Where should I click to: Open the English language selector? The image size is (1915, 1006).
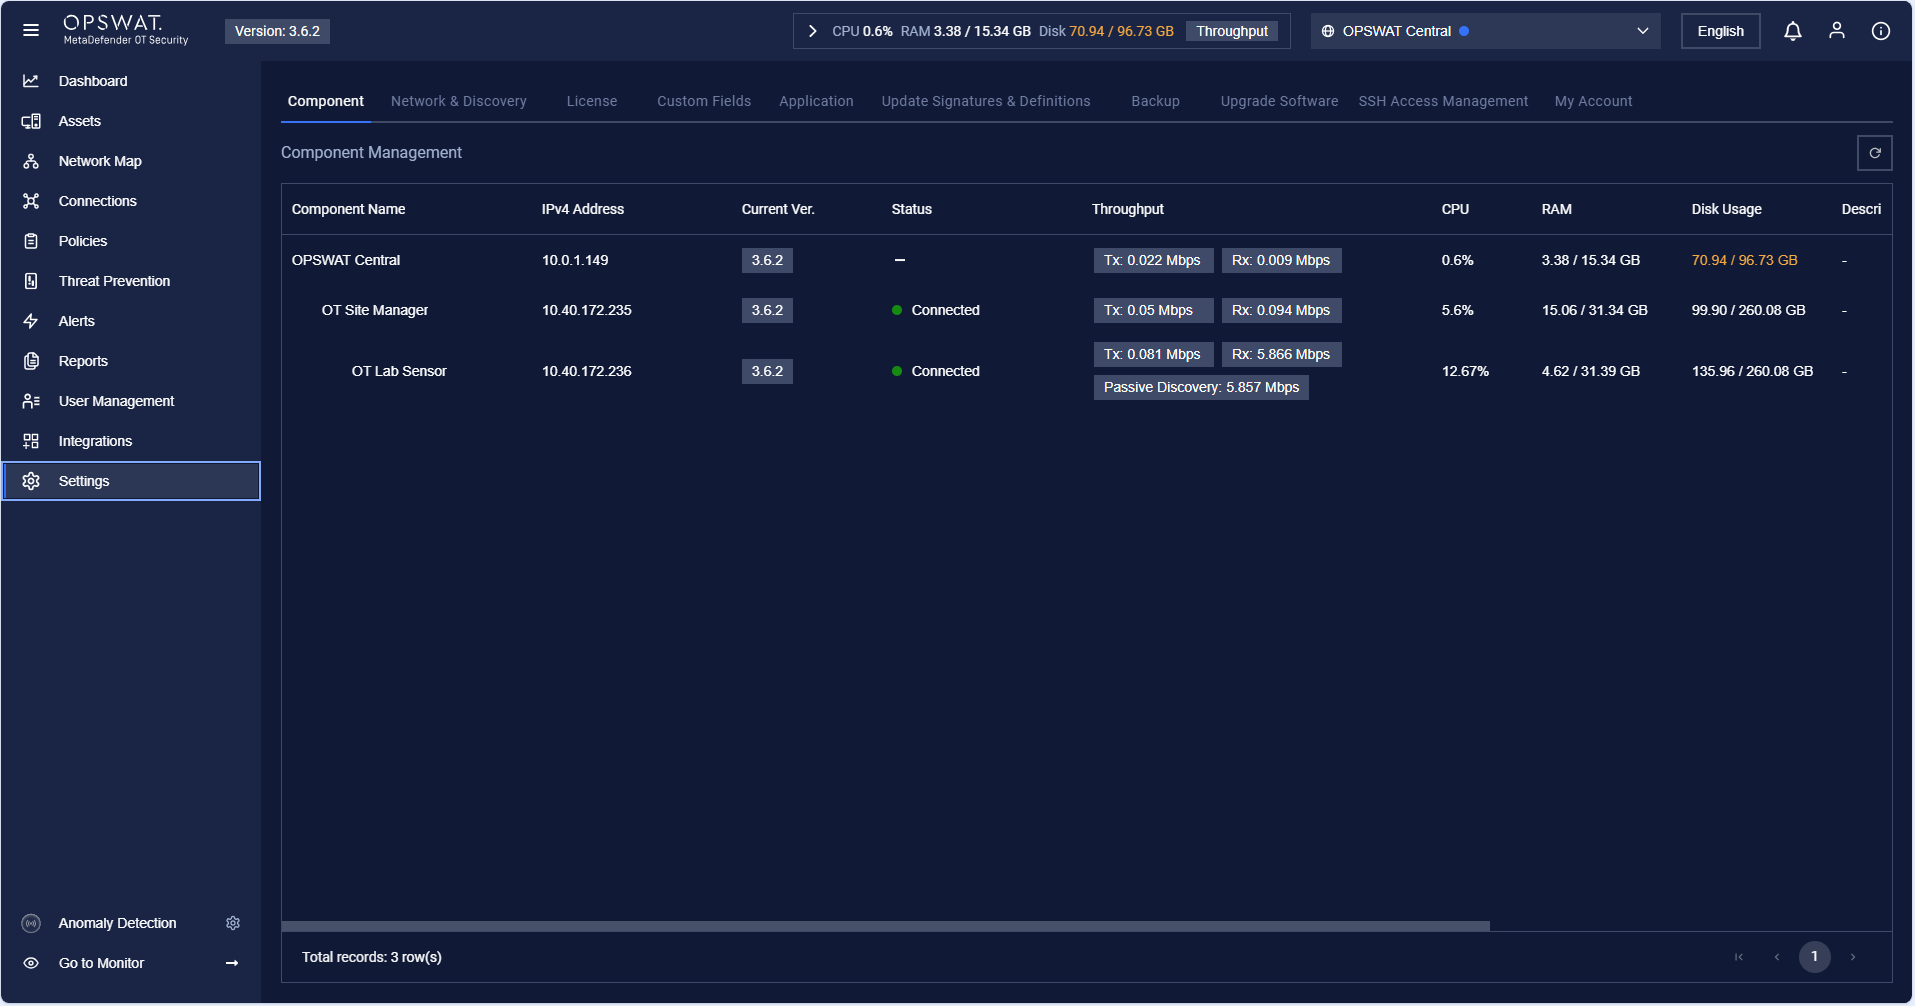[1719, 31]
